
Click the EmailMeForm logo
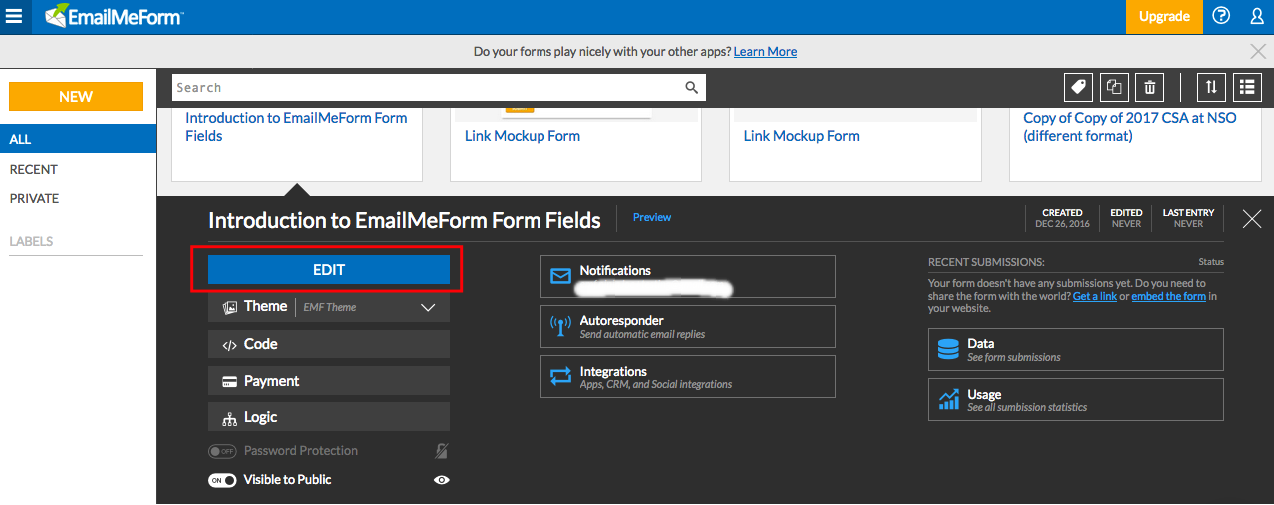tap(113, 16)
